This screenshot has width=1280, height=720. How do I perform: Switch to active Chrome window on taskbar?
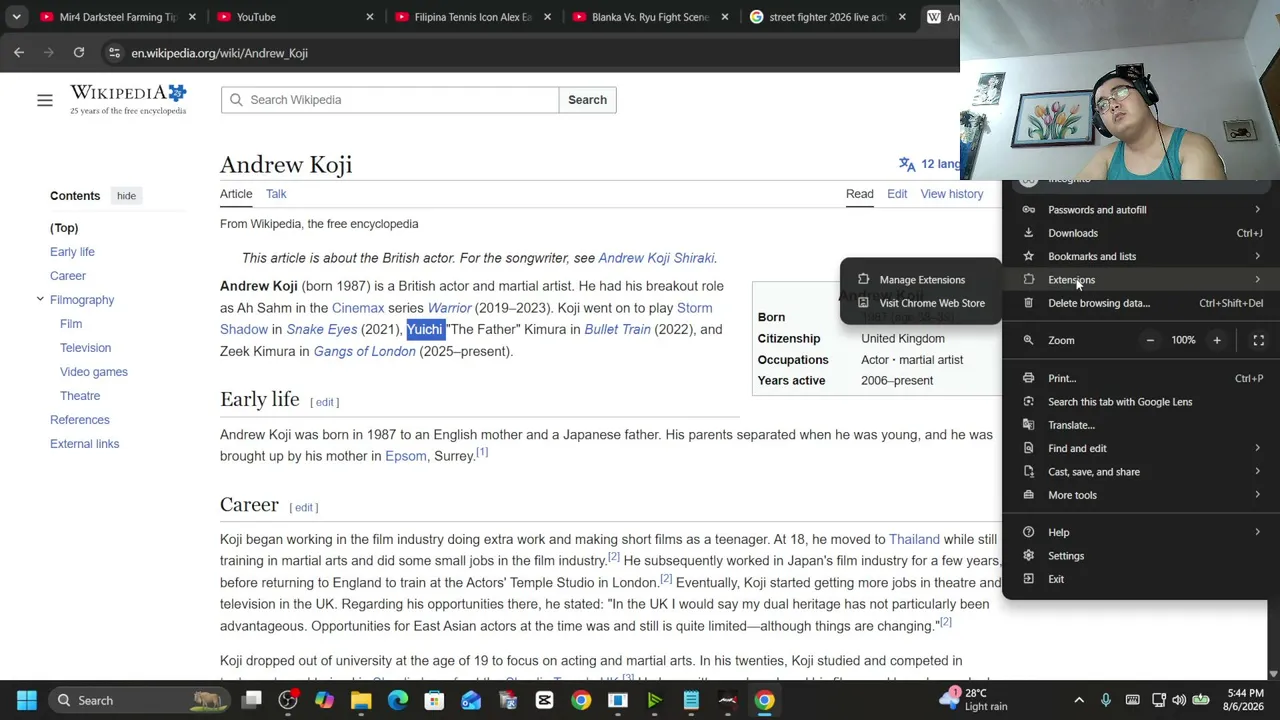click(764, 700)
